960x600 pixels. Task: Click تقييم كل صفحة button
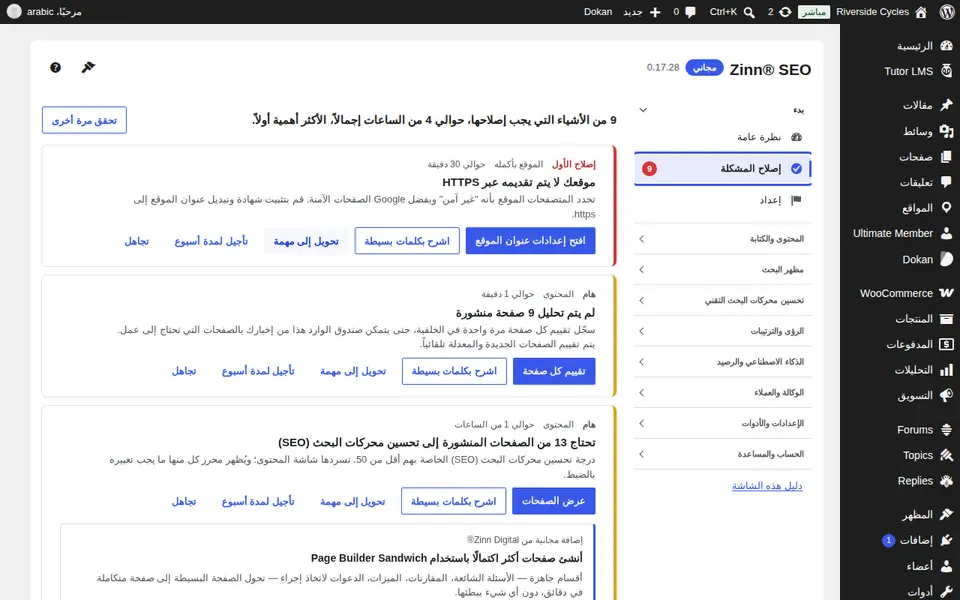pos(554,371)
